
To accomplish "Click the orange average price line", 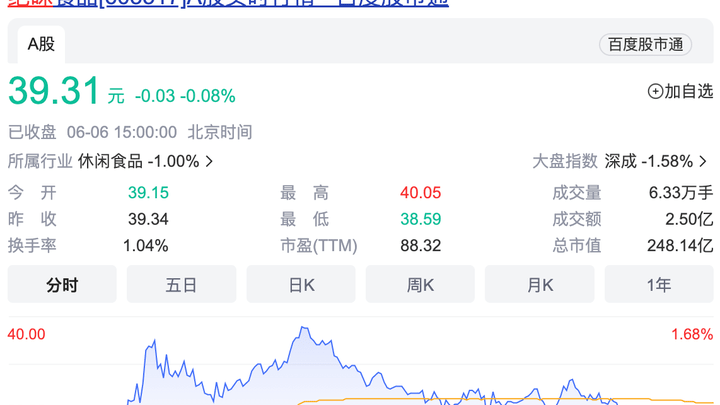I will click(505, 400).
